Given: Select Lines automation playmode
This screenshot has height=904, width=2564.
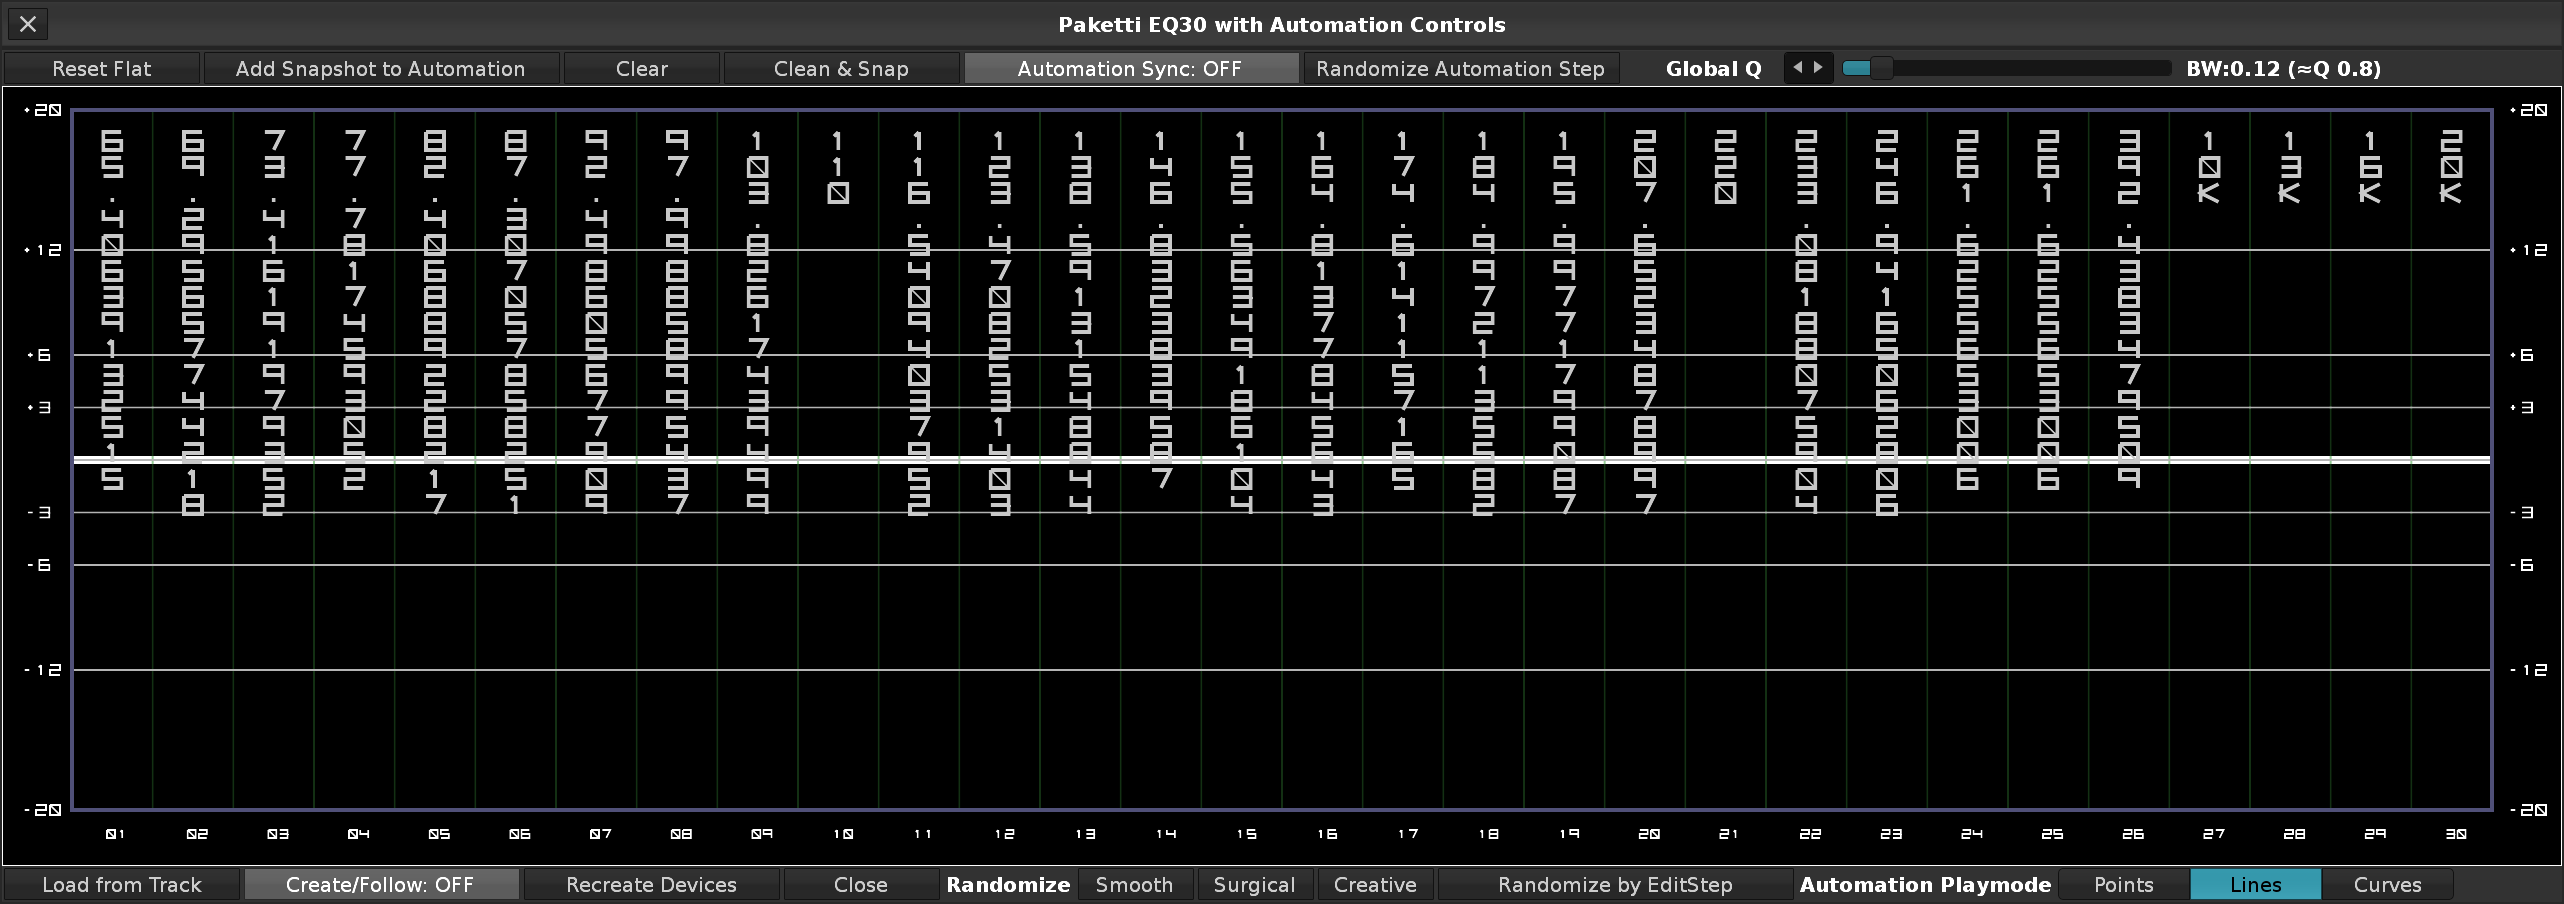Looking at the screenshot, I should [x=2256, y=885].
